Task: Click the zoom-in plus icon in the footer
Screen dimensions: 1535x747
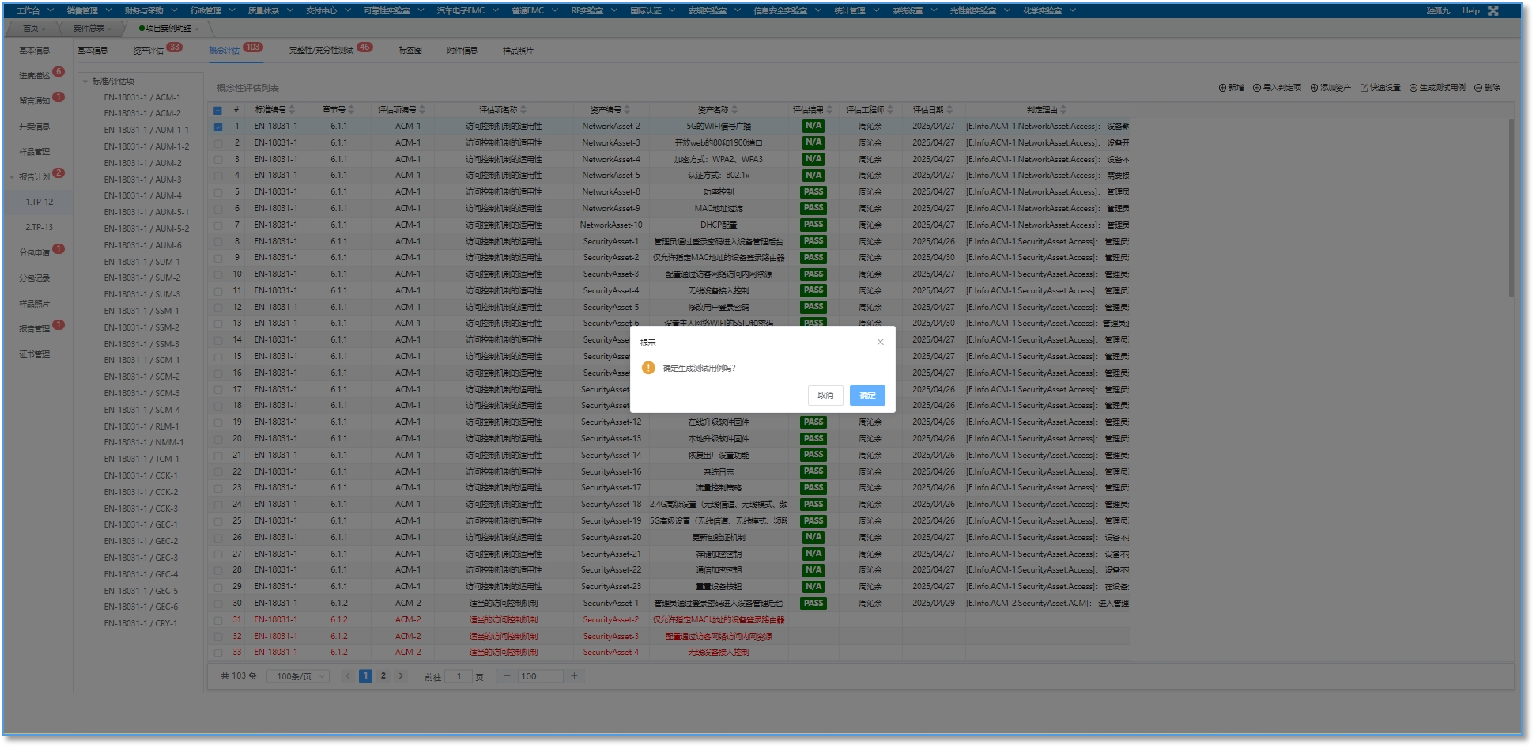Action: pos(573,676)
